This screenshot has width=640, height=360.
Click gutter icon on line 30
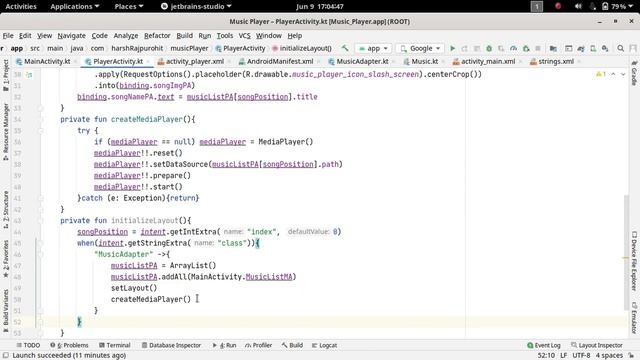point(29,75)
